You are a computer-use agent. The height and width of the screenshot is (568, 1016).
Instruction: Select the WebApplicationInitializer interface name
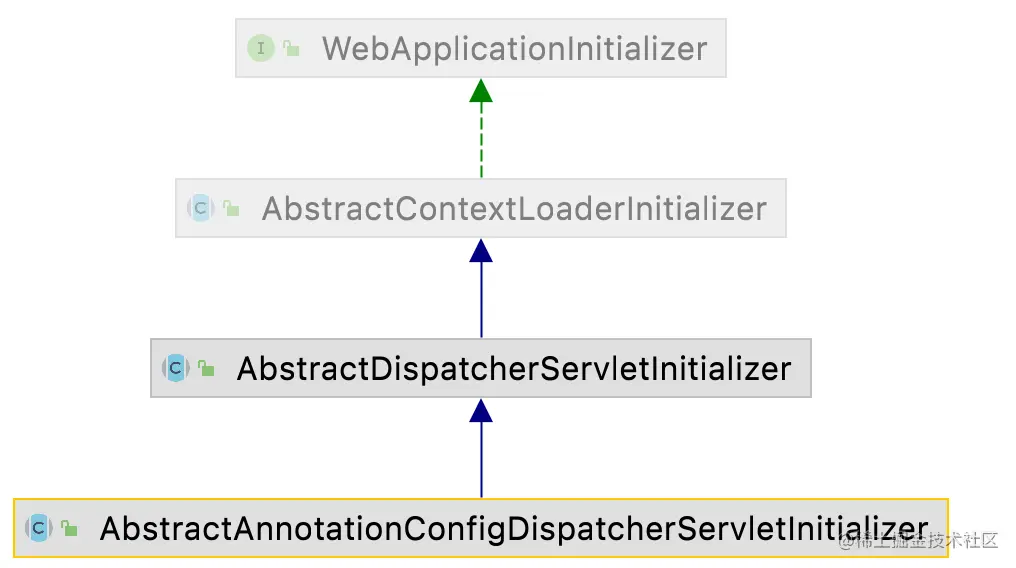tap(514, 49)
